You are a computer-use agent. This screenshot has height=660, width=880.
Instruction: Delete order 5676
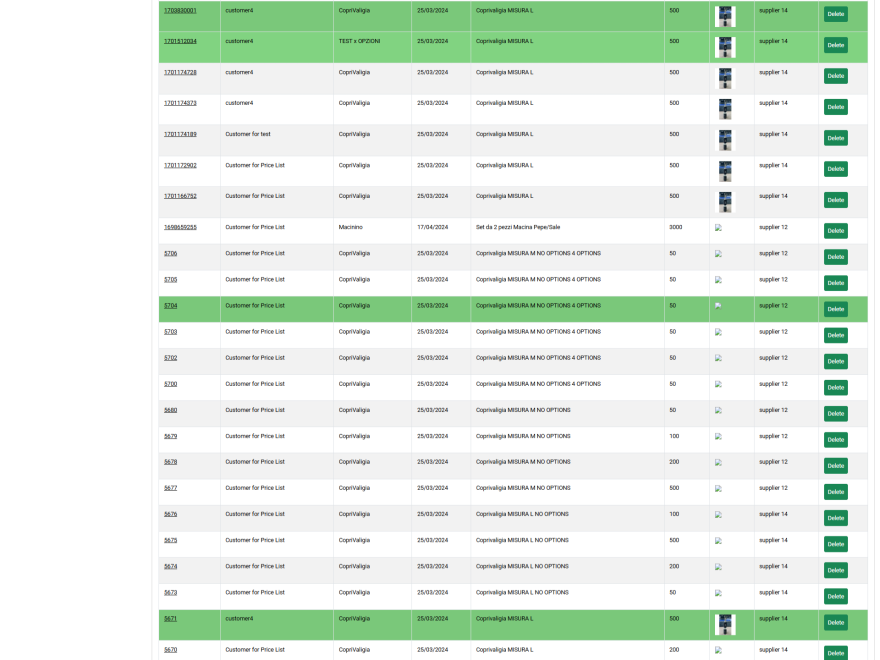[835, 518]
